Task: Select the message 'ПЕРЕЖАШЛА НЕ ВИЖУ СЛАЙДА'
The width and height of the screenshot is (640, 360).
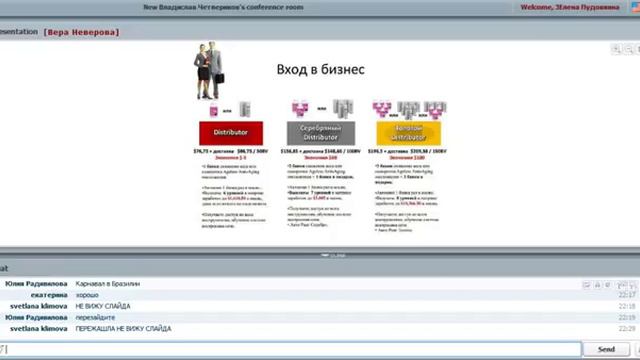Action: point(123,329)
